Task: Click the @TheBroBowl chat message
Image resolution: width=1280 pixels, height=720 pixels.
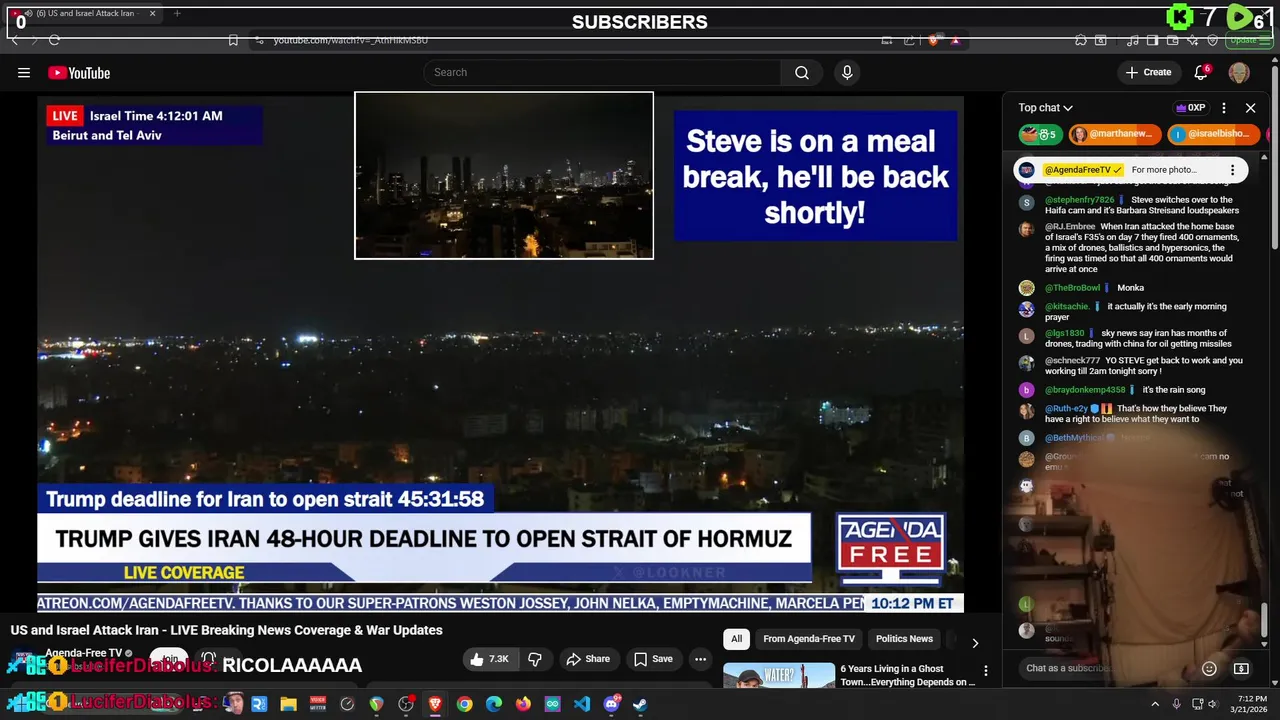Action: click(x=1130, y=288)
